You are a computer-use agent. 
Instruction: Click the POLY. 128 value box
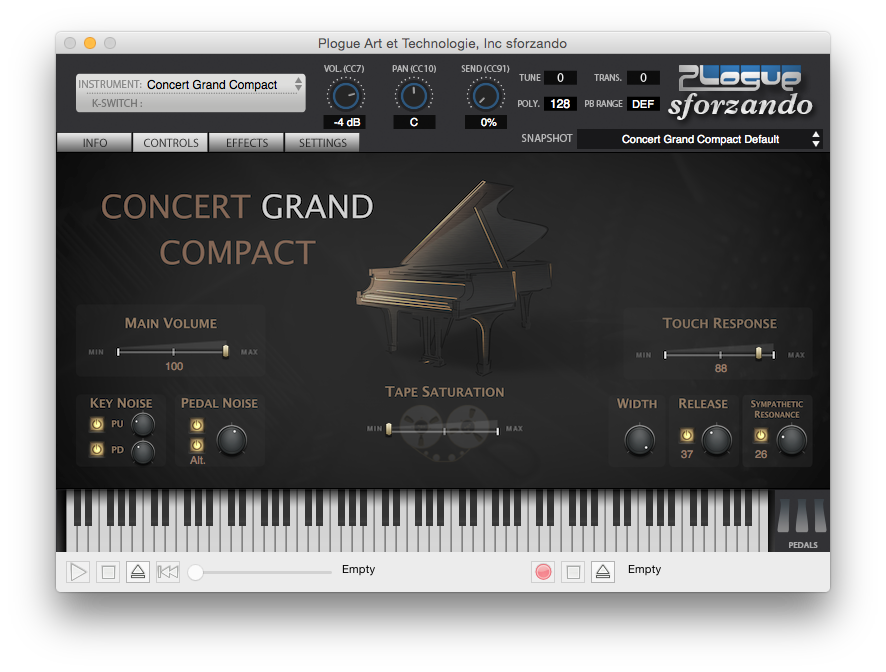560,103
